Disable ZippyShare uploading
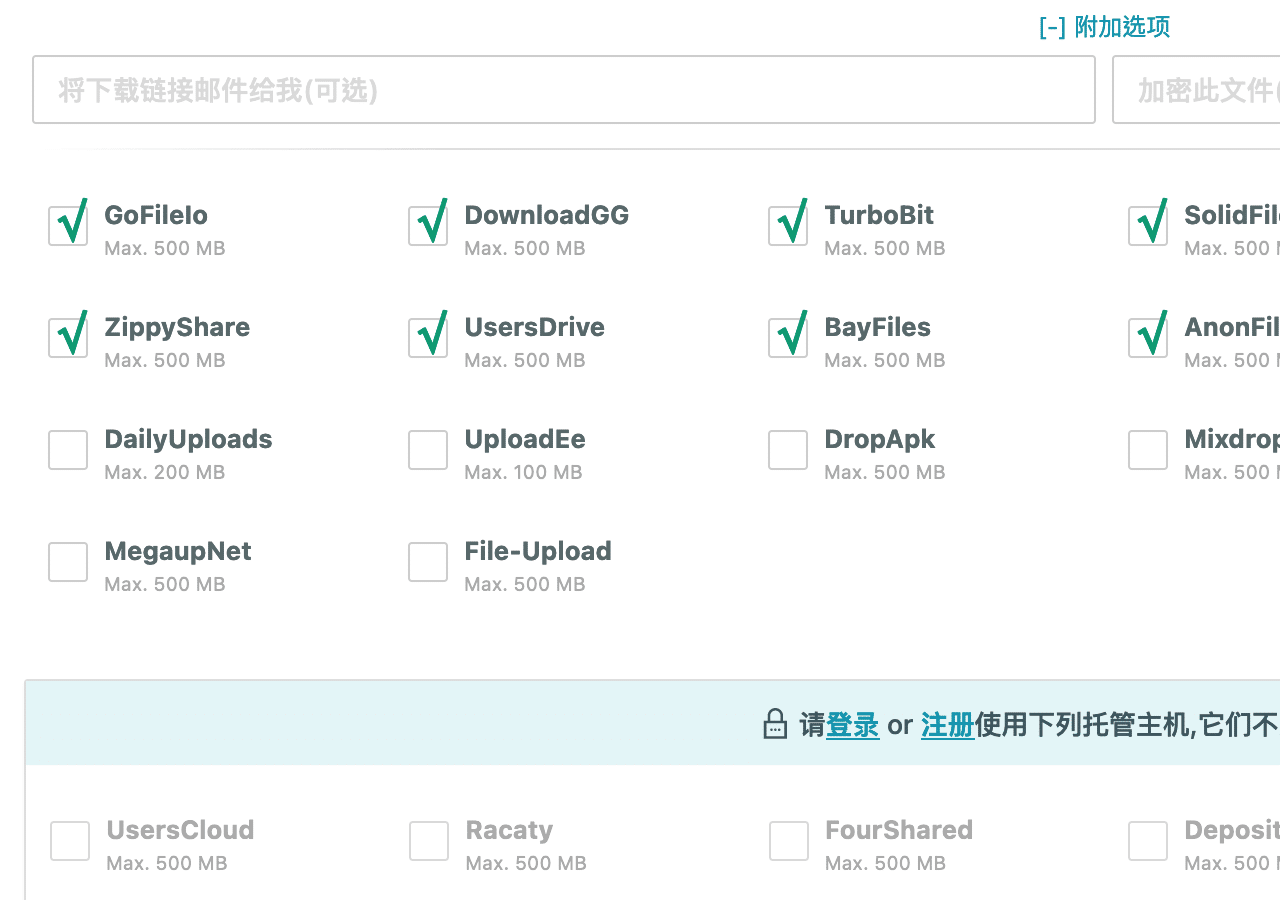This screenshot has width=1280, height=900. tap(68, 336)
